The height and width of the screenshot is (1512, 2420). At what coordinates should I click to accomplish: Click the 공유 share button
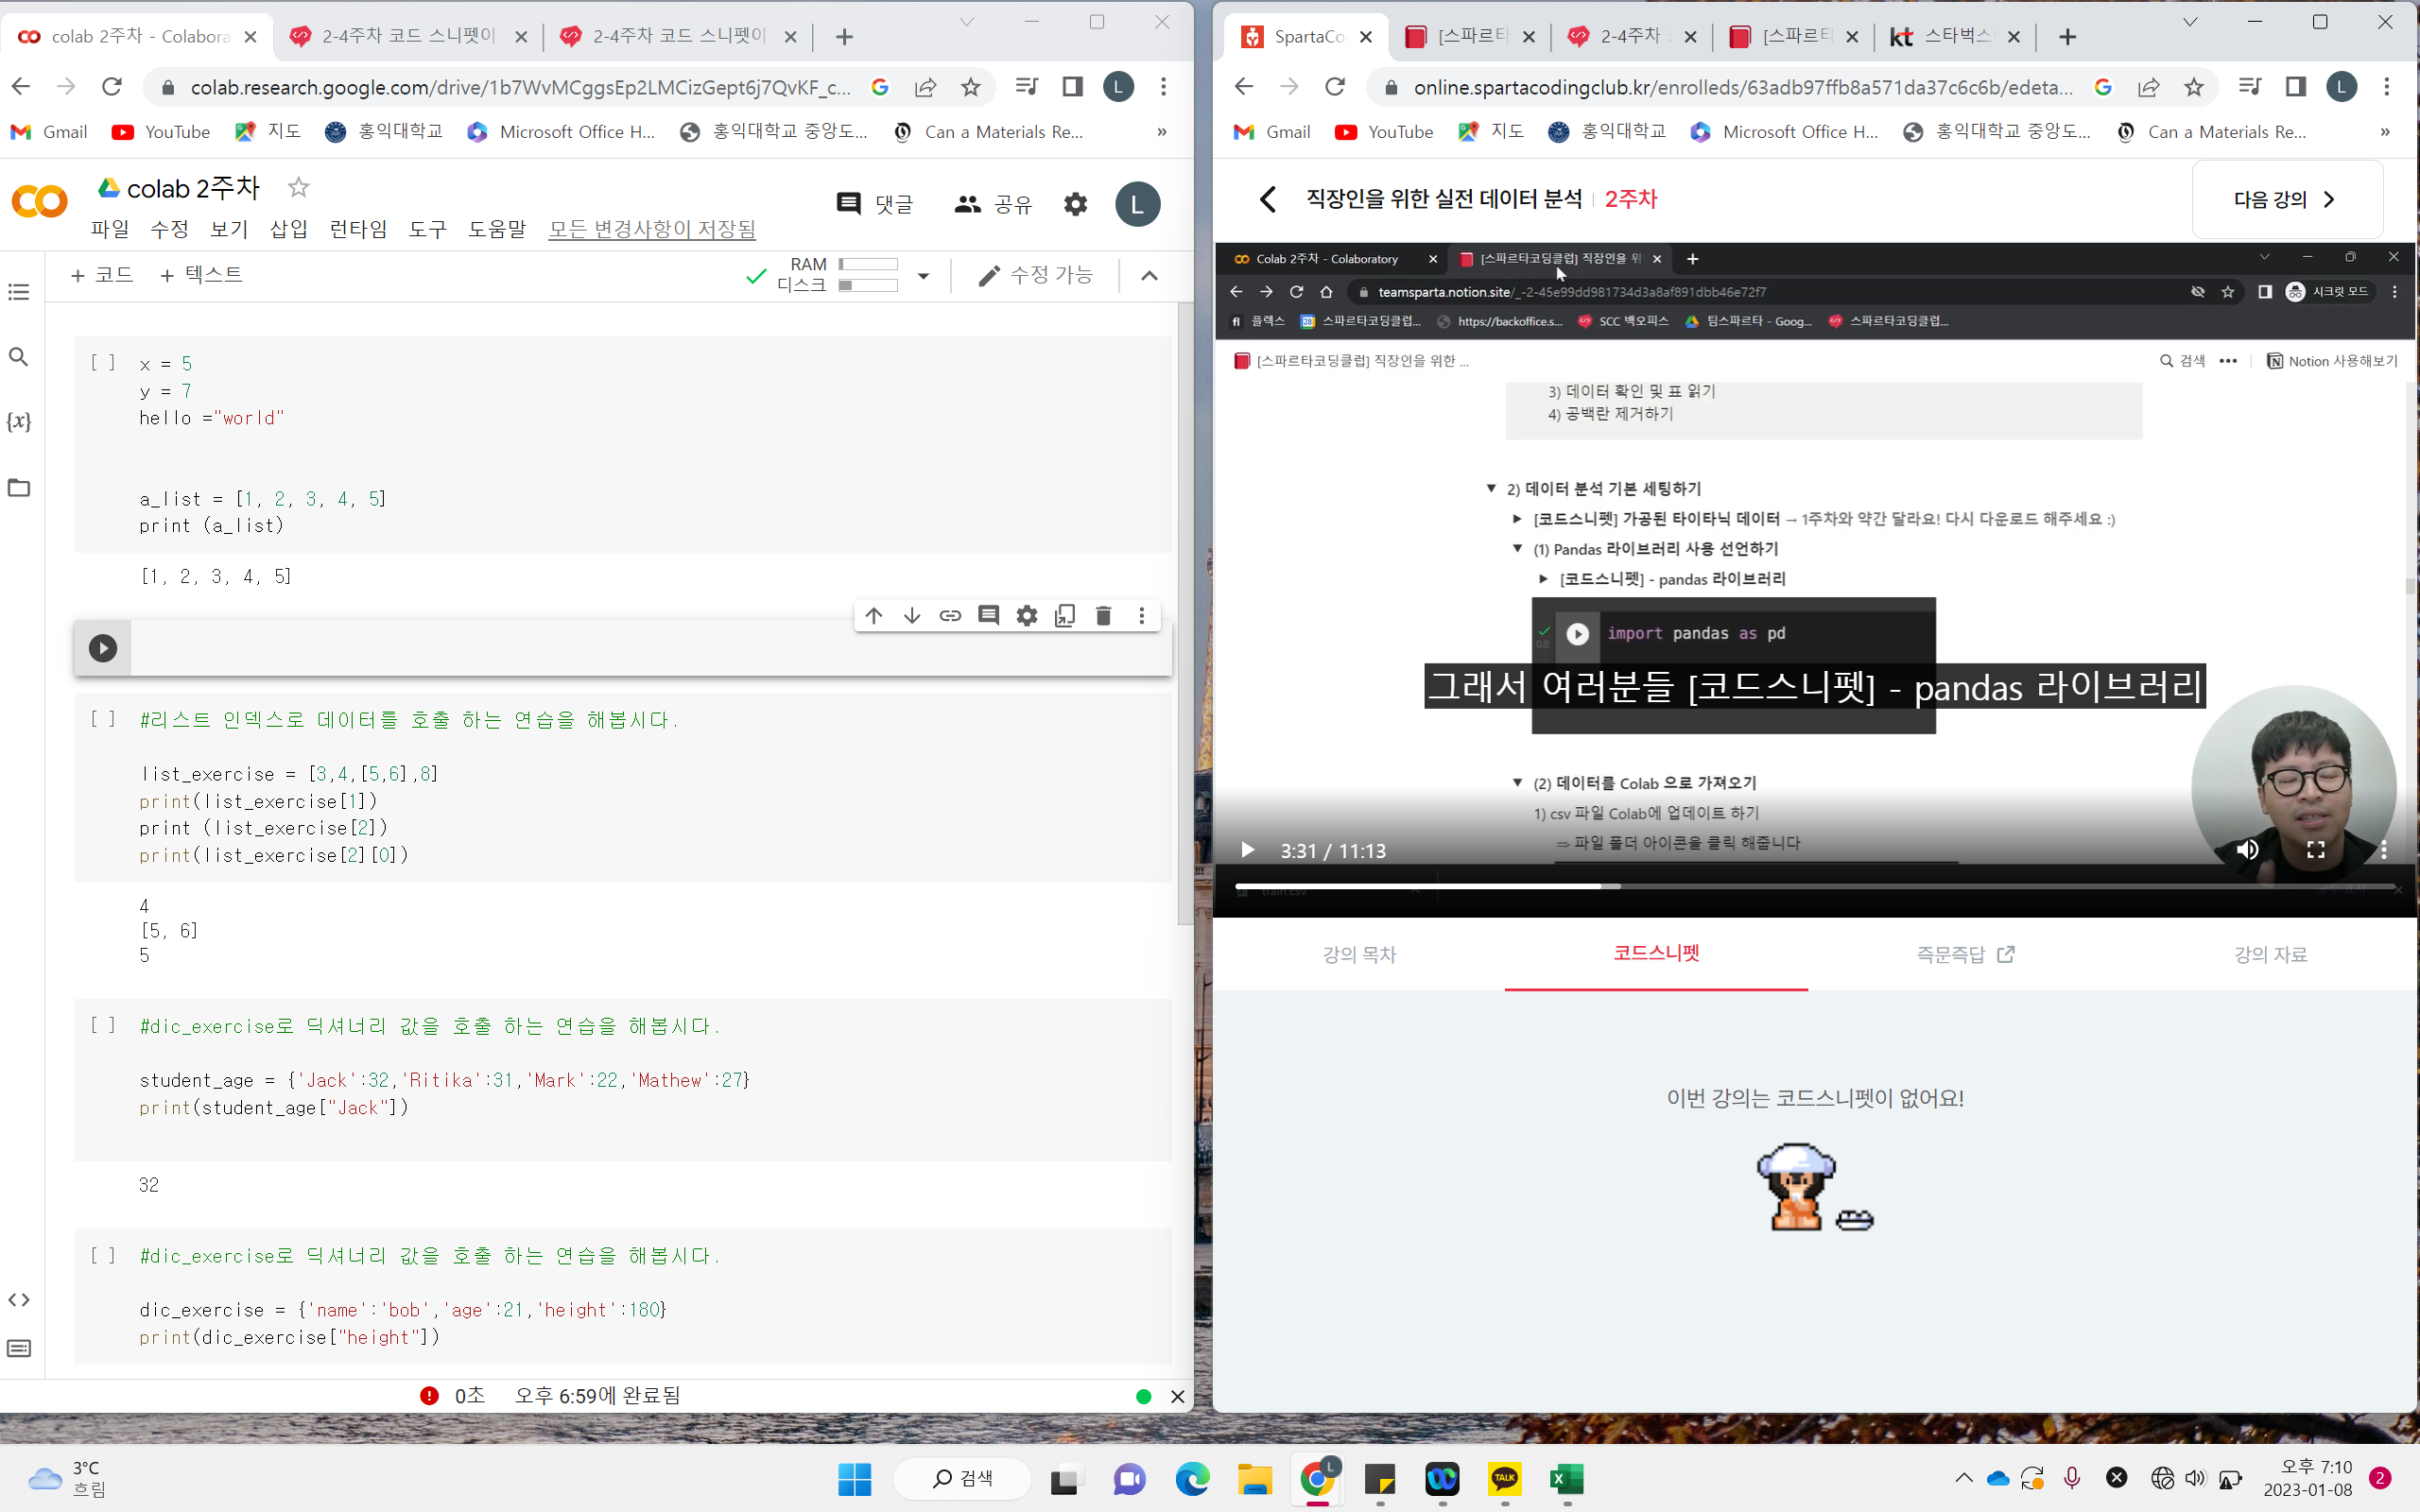[x=992, y=204]
